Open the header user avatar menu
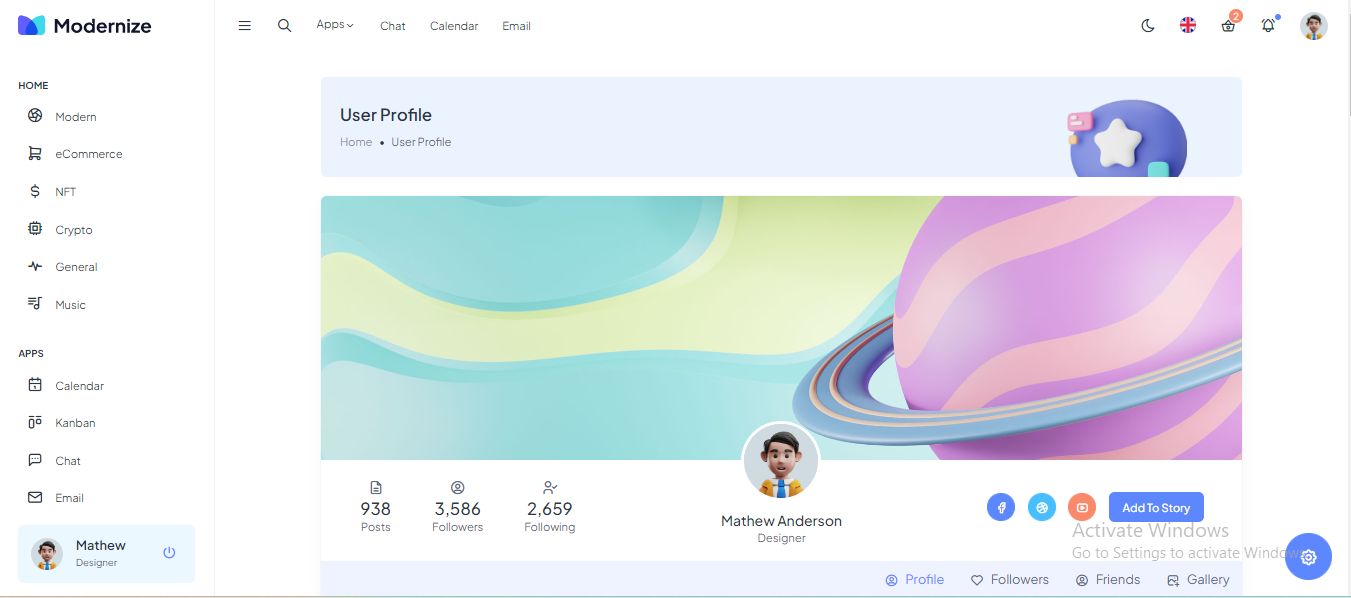Screen dimensions: 1351x598 click(x=1314, y=26)
